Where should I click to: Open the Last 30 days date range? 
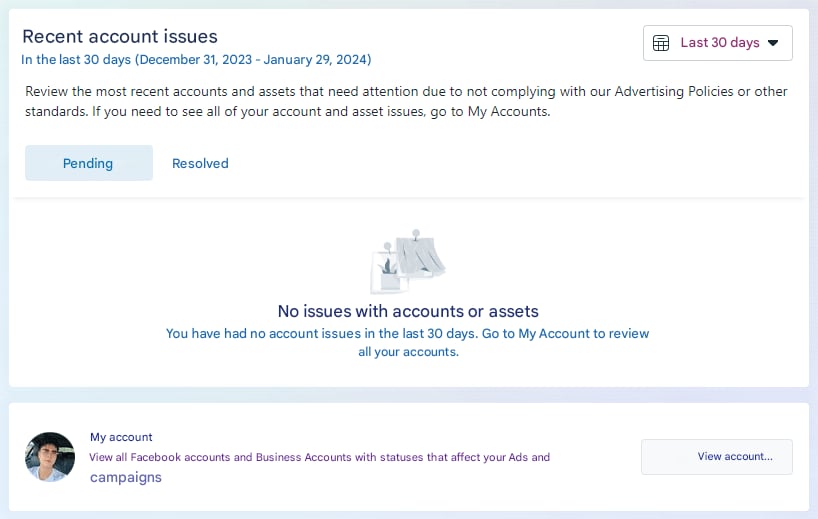(718, 43)
